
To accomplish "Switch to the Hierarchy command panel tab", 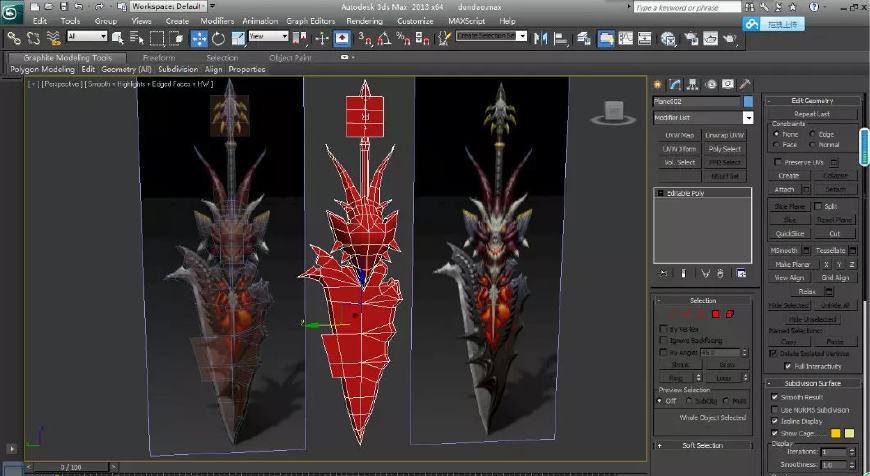I will click(692, 84).
